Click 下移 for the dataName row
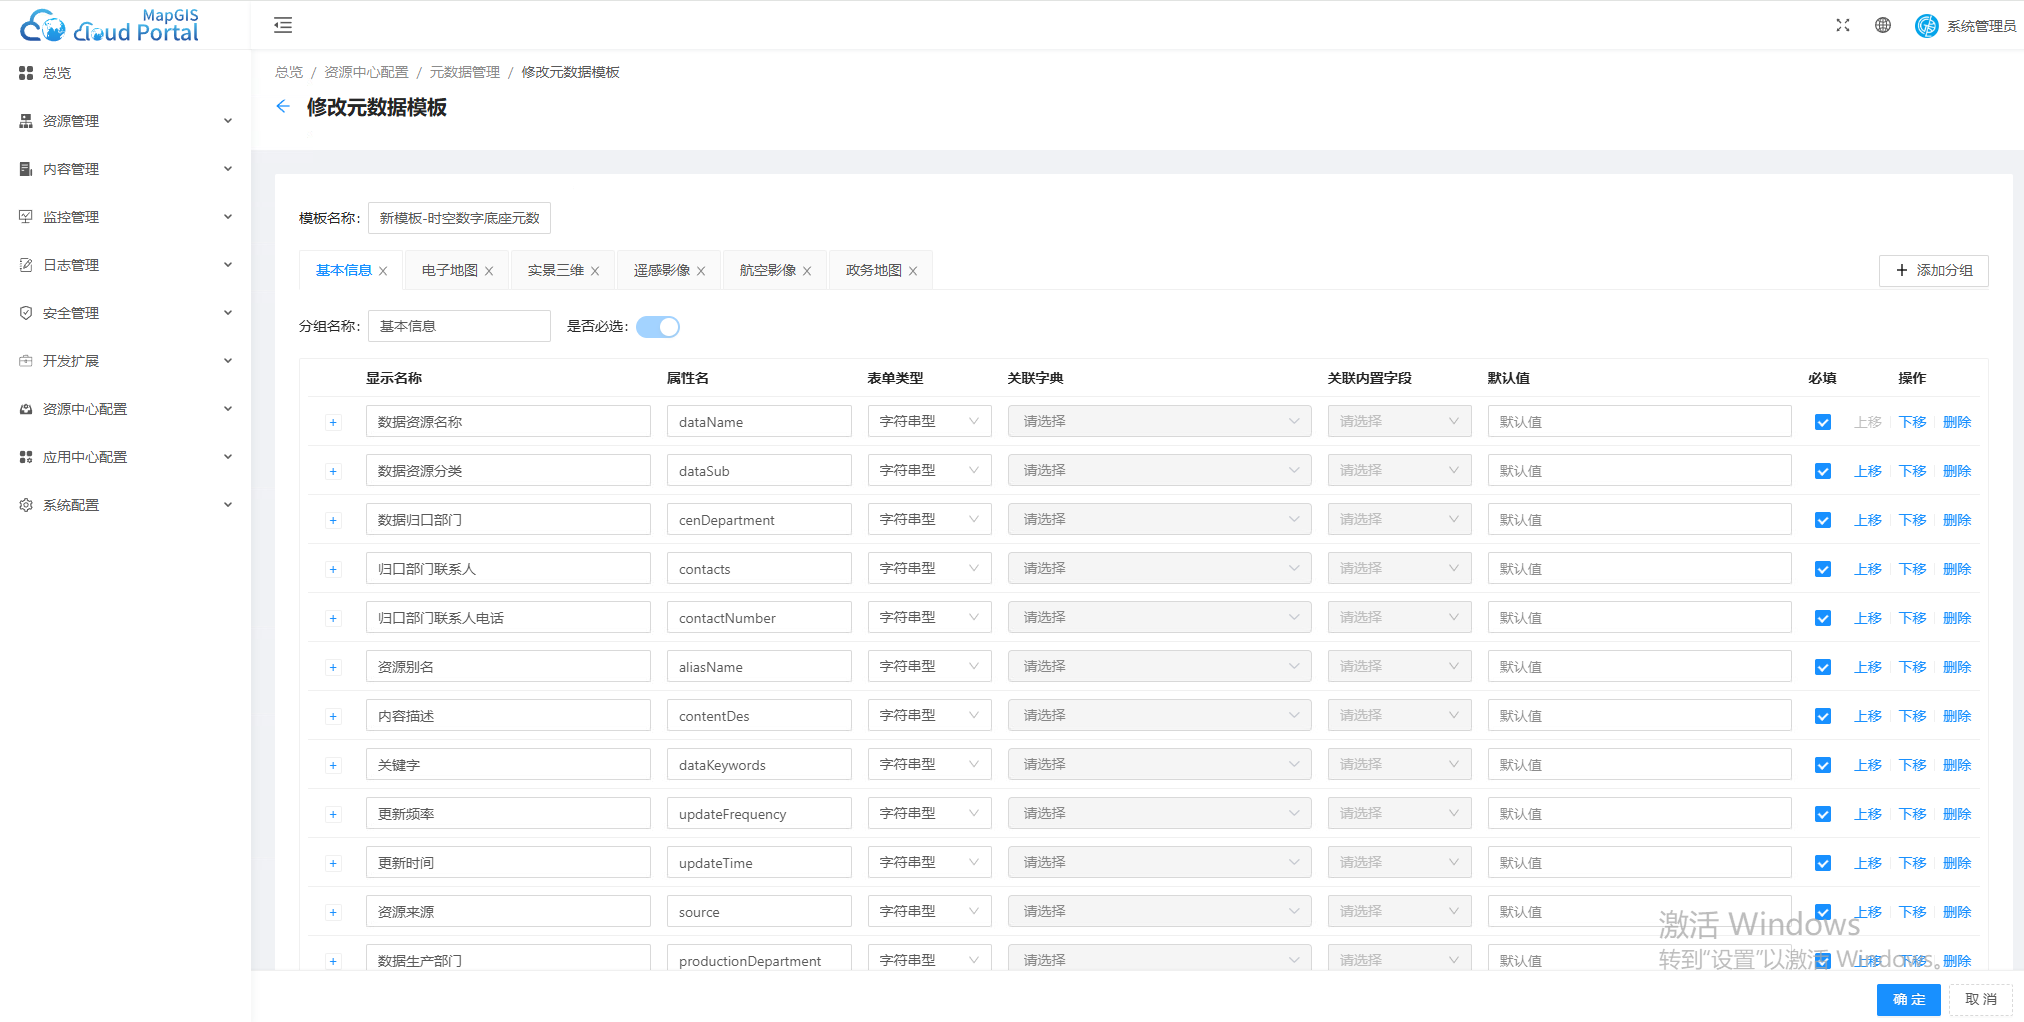Image resolution: width=2024 pixels, height=1022 pixels. [1912, 422]
